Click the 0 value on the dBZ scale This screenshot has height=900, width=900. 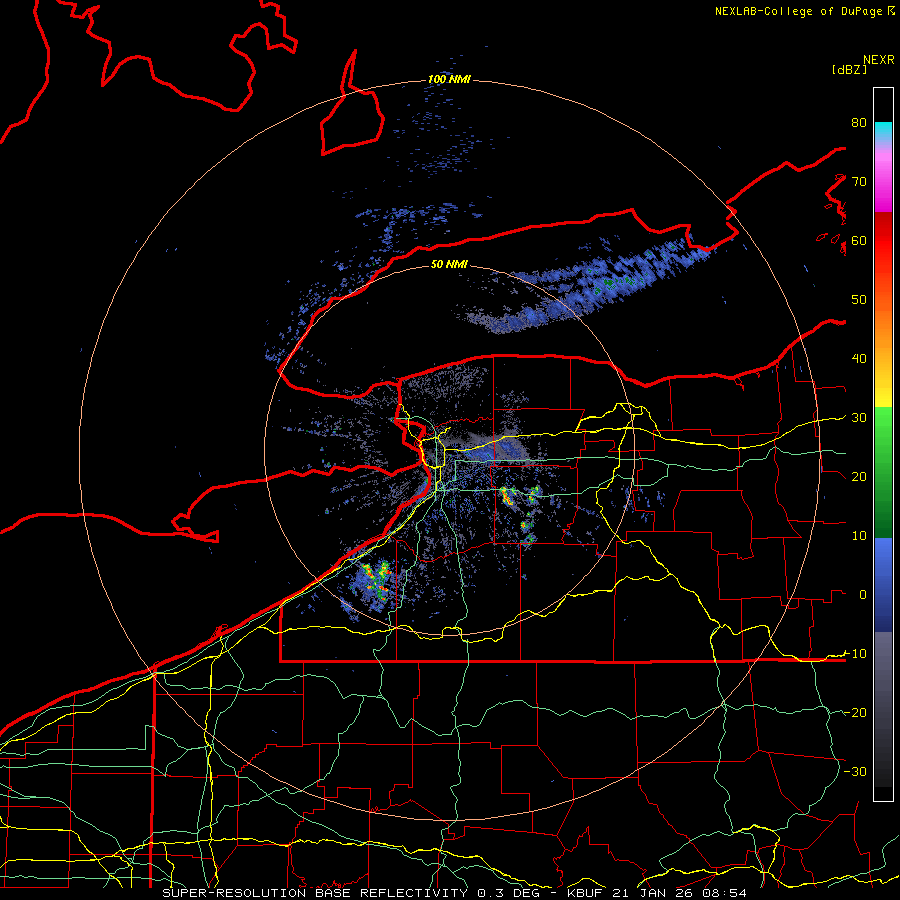point(863,595)
